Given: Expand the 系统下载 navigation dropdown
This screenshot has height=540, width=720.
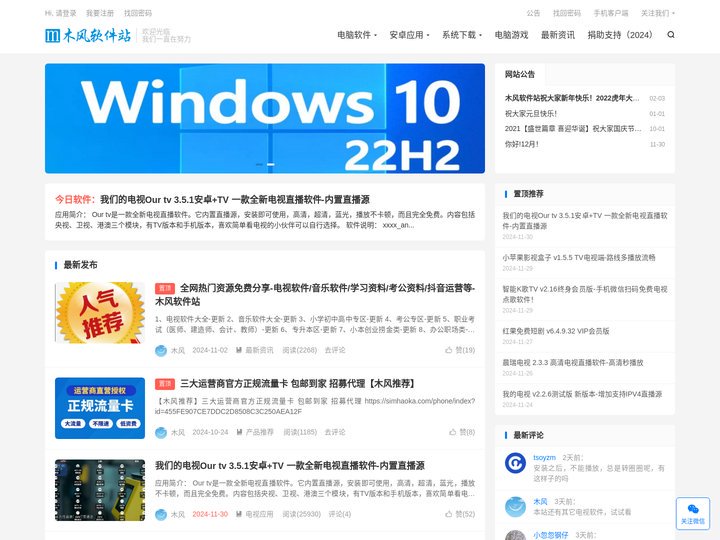Looking at the screenshot, I should tap(461, 35).
